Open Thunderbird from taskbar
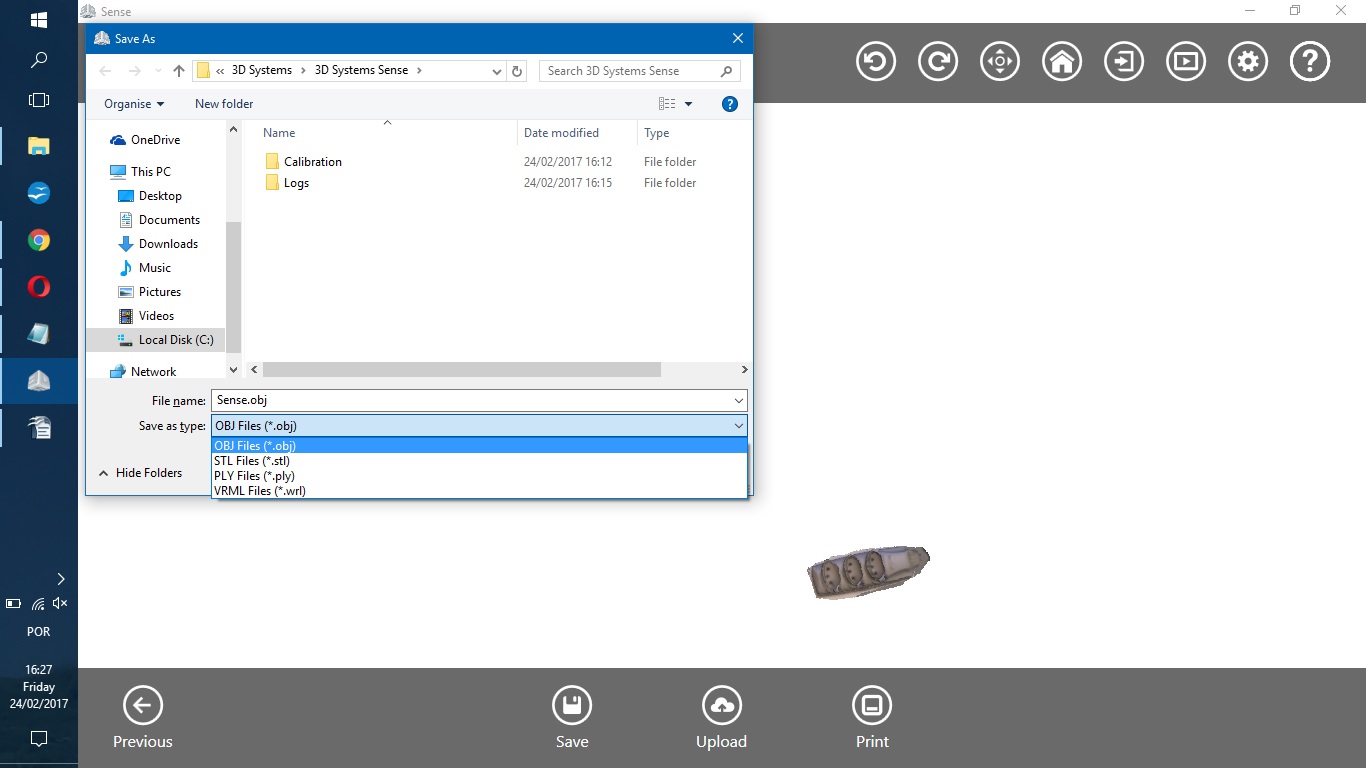1366x768 pixels. click(39, 193)
